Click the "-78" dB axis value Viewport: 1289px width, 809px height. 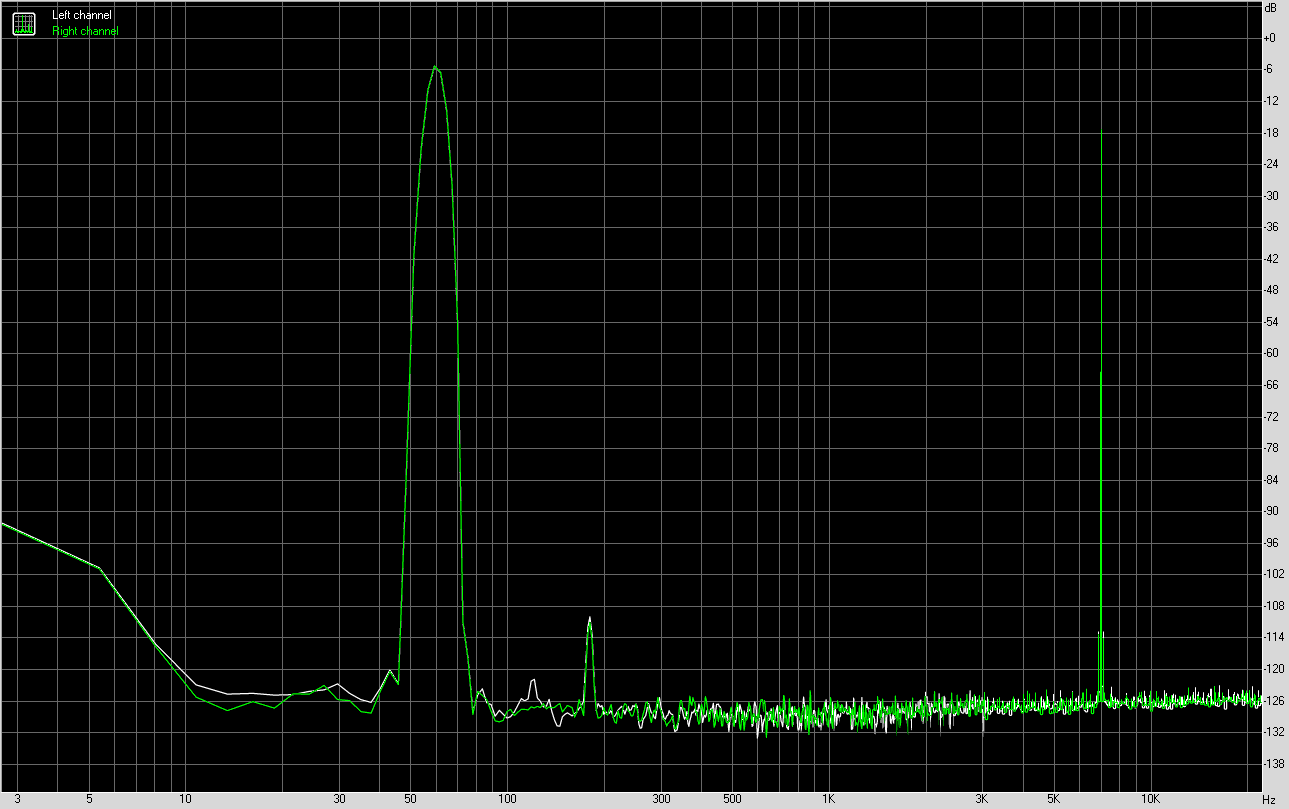1272,448
